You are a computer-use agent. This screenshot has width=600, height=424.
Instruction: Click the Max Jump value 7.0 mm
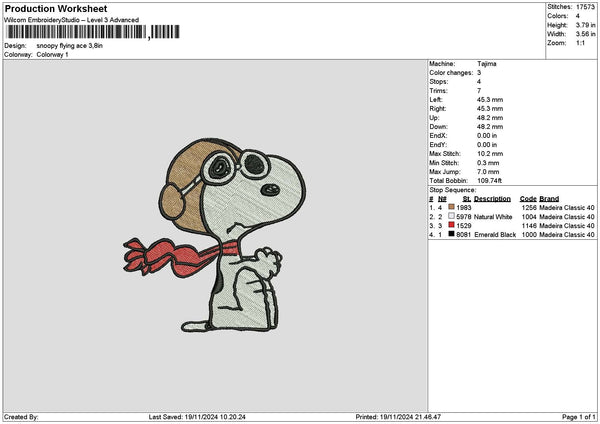pos(488,172)
